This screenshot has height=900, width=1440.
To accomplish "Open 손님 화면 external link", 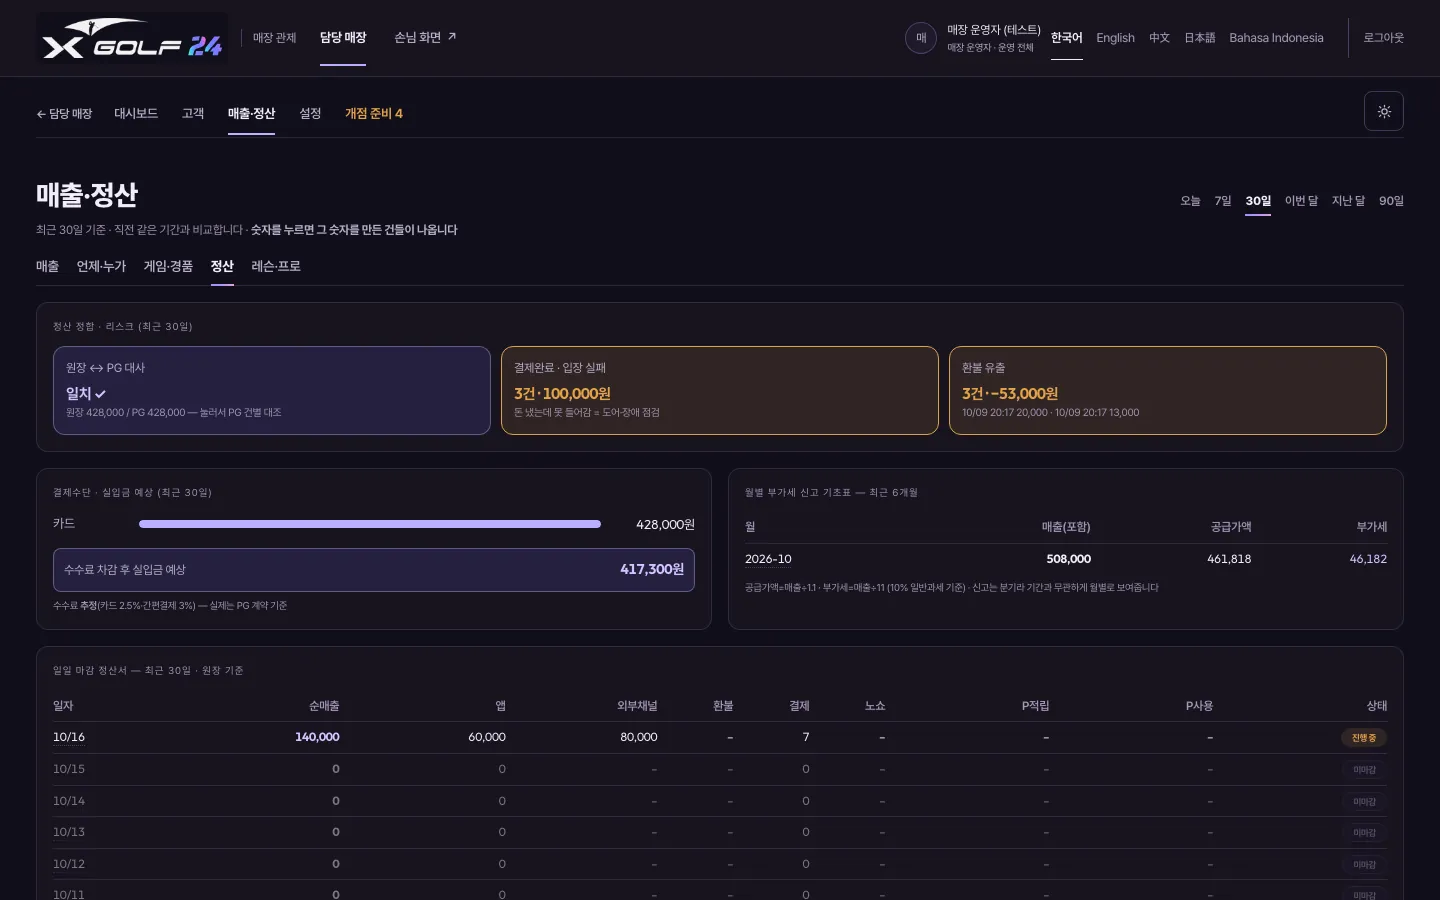I will click(425, 37).
